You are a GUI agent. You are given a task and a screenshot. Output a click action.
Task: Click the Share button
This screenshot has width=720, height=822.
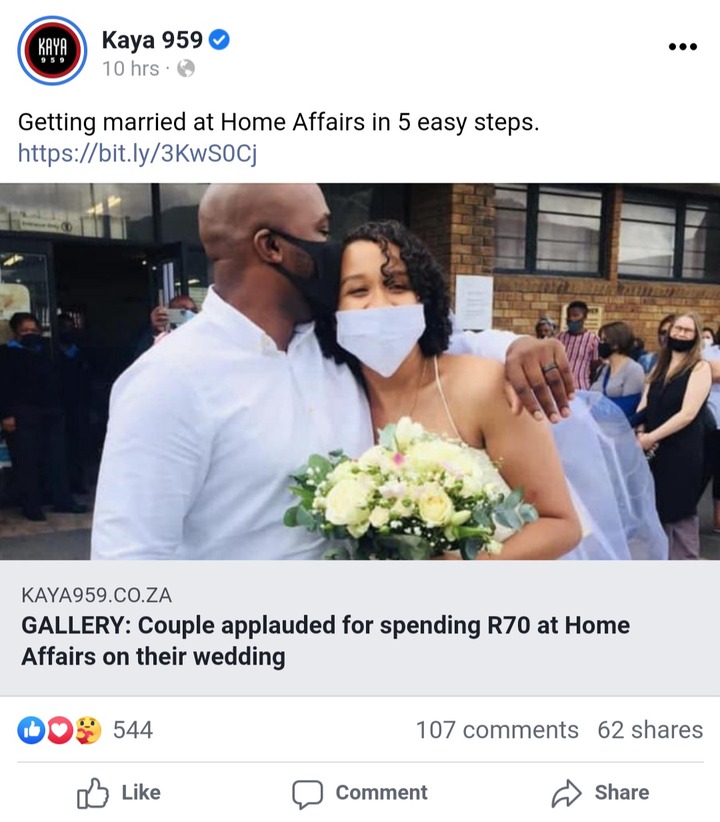click(600, 792)
